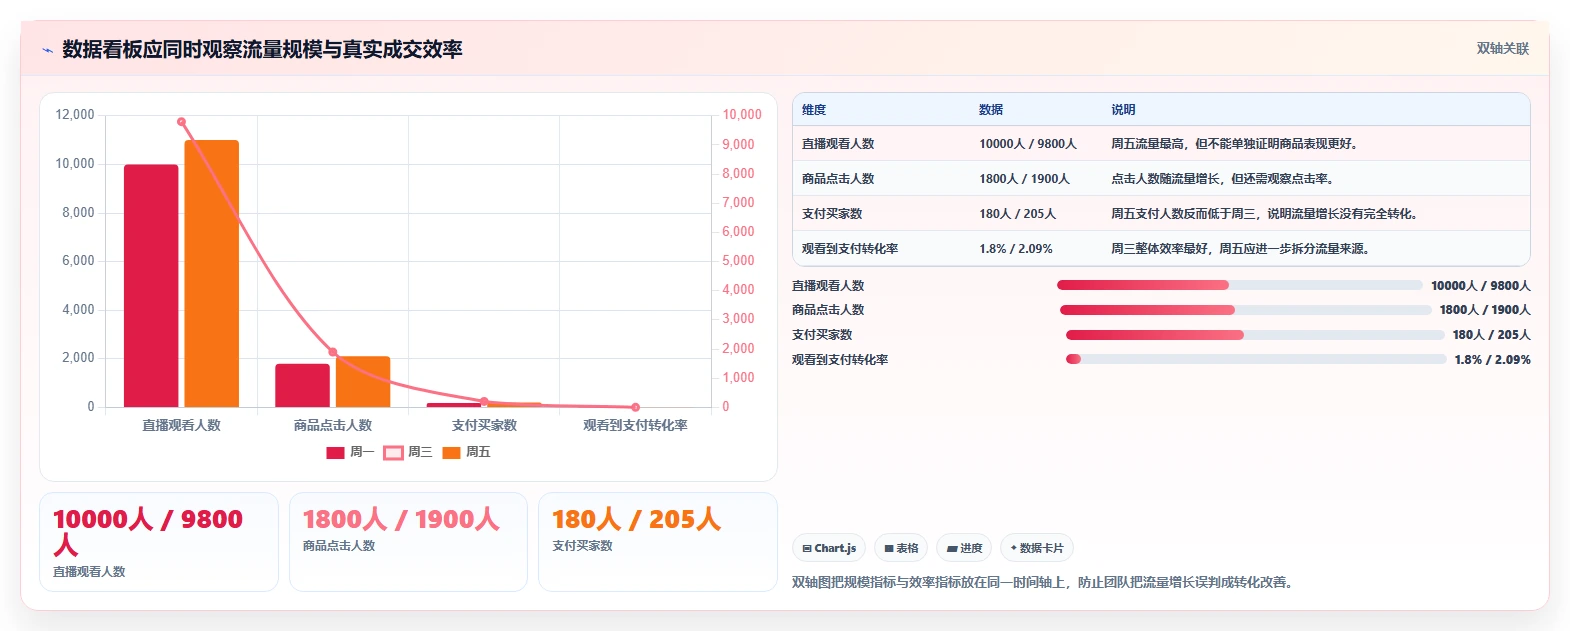1570x631 pixels.
Task: Click the 数据 table column header
Action: [991, 110]
